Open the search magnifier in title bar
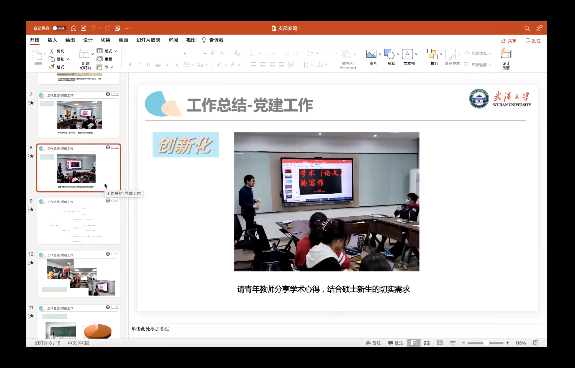 527,28
